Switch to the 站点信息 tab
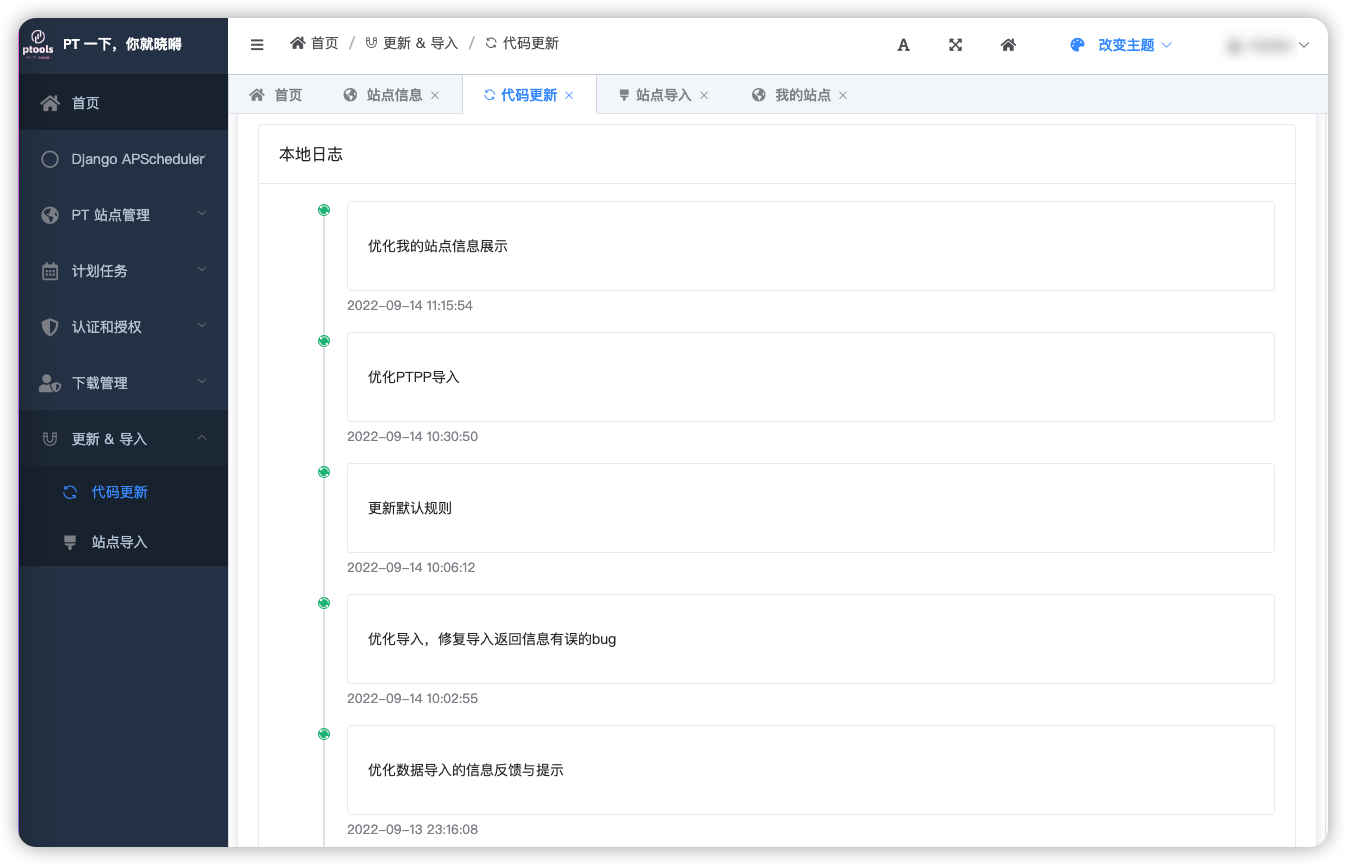 click(394, 95)
